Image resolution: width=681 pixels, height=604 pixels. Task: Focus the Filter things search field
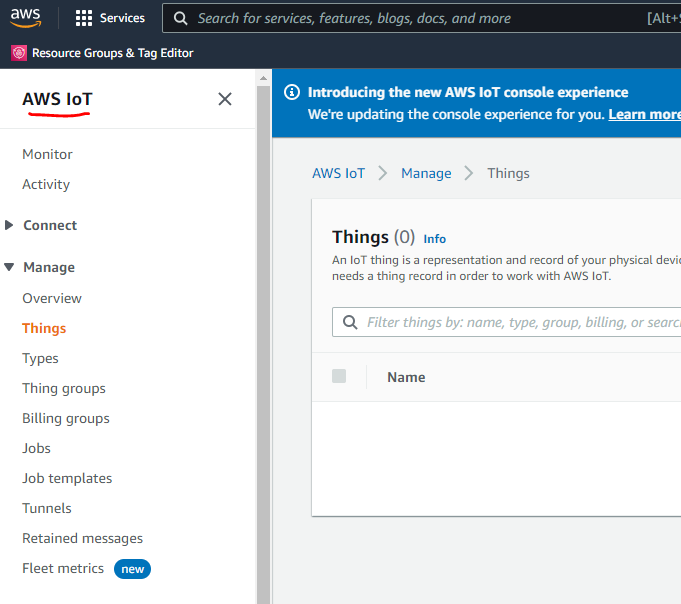(x=520, y=322)
